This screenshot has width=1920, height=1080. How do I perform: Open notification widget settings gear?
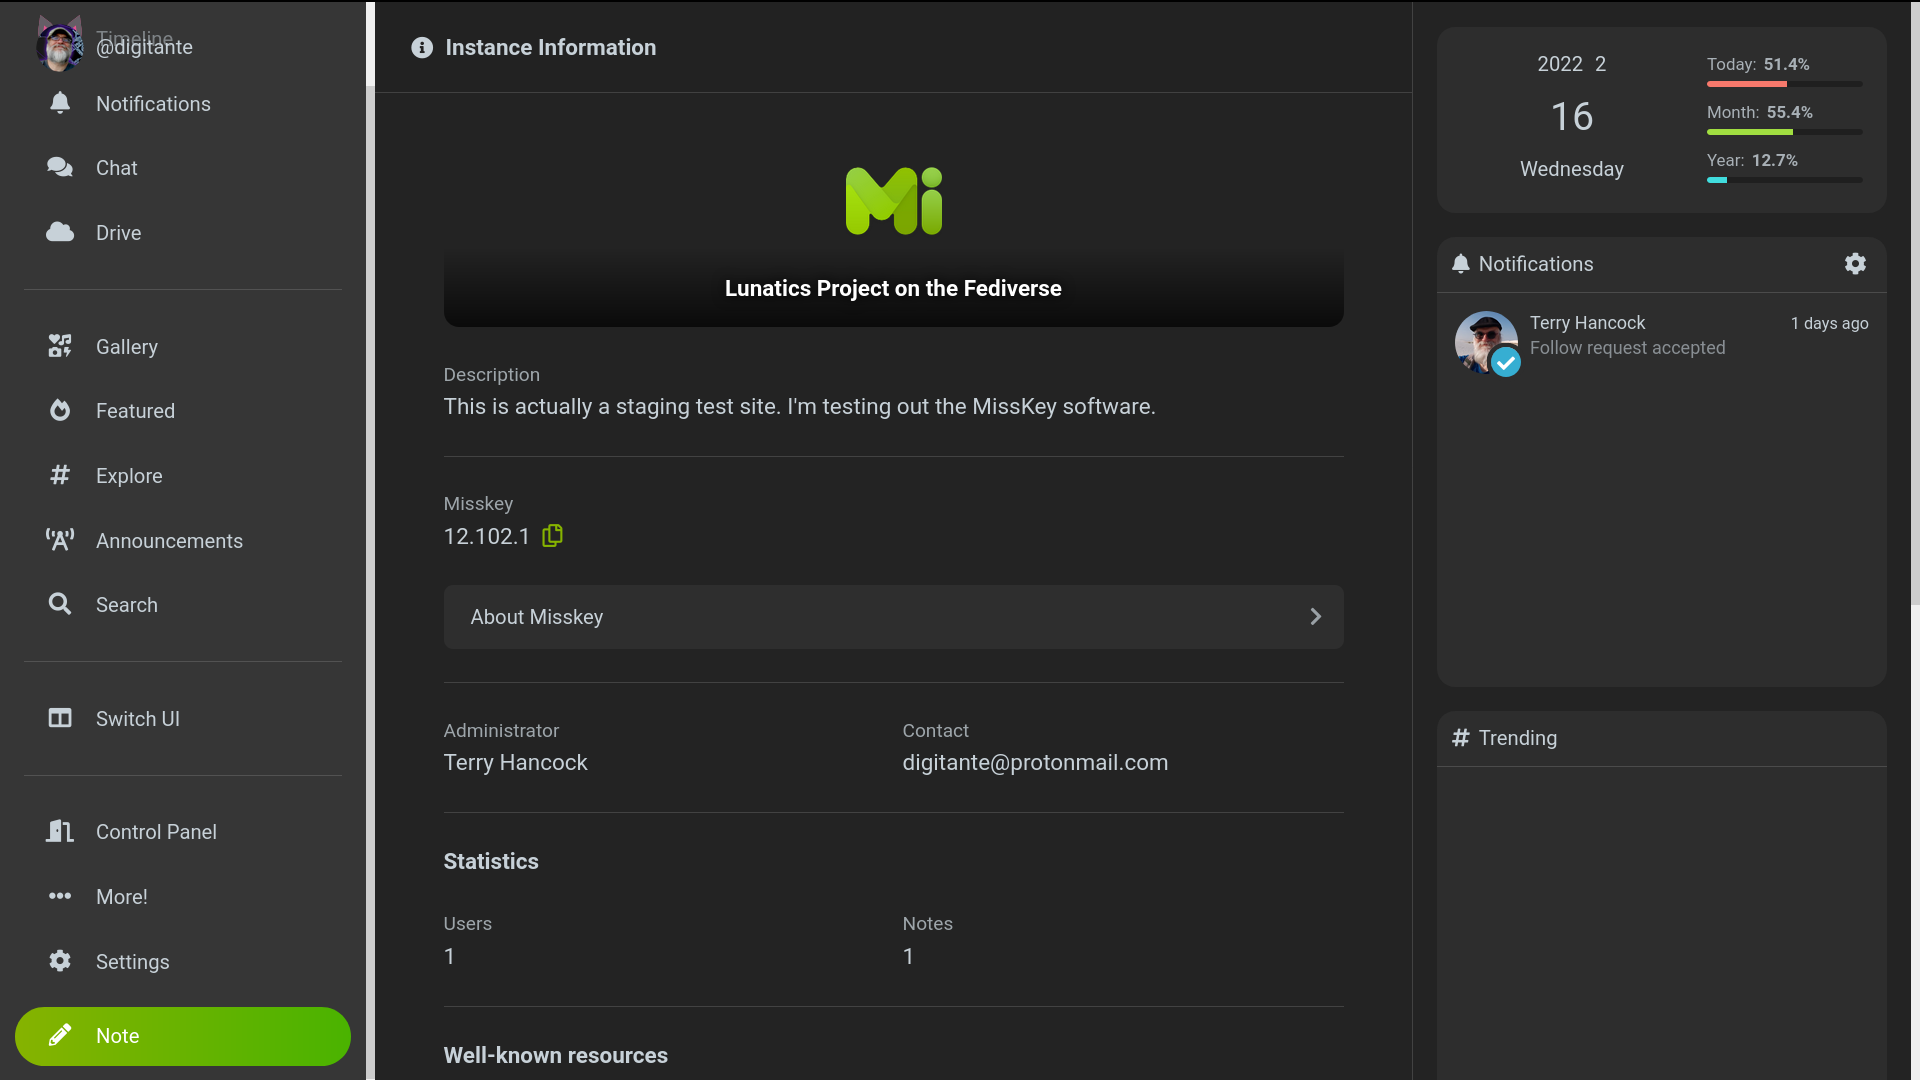pos(1855,264)
